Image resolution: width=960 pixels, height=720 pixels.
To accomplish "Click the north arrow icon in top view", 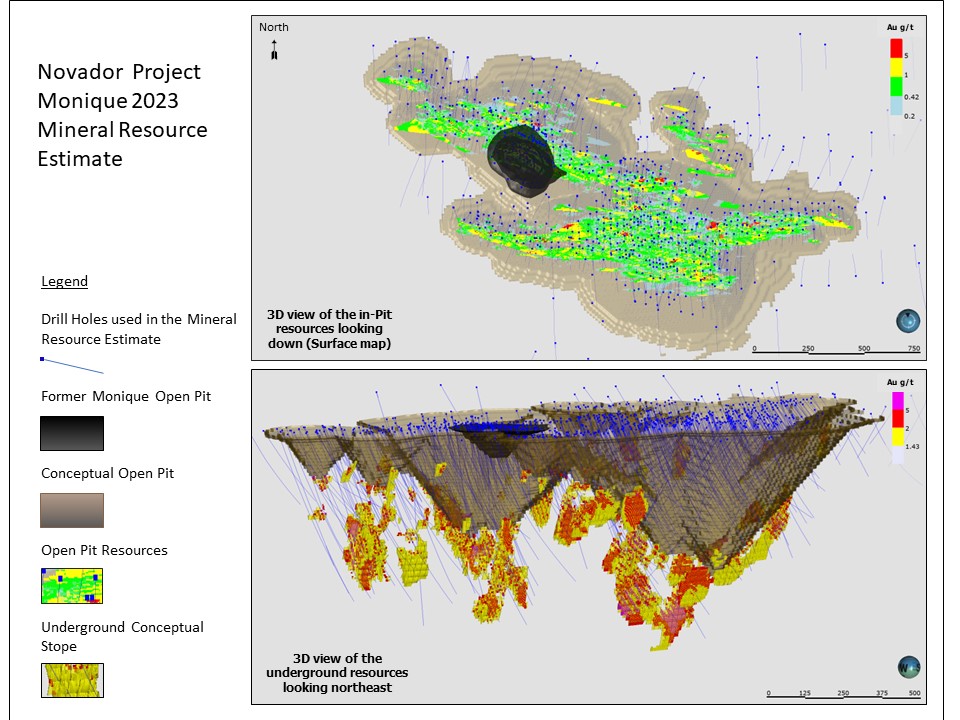I will point(274,50).
